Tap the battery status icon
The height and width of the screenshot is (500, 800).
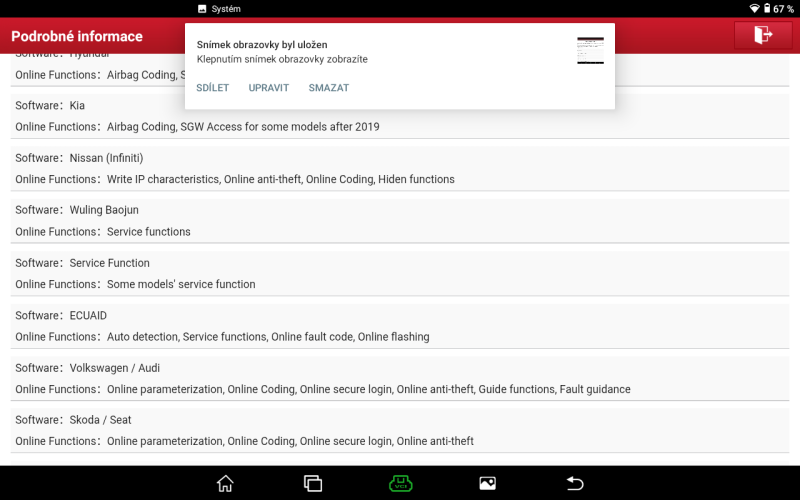point(767,8)
